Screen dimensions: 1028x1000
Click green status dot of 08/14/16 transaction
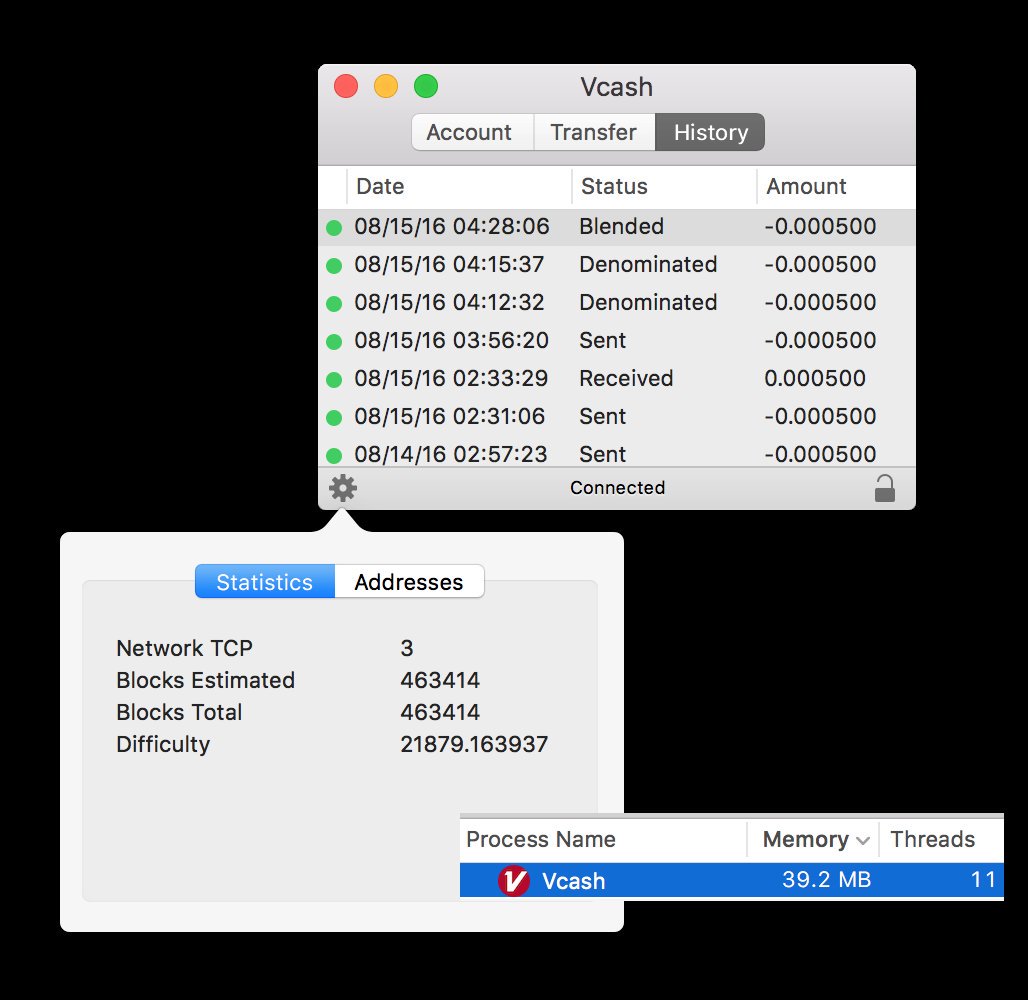tap(334, 455)
